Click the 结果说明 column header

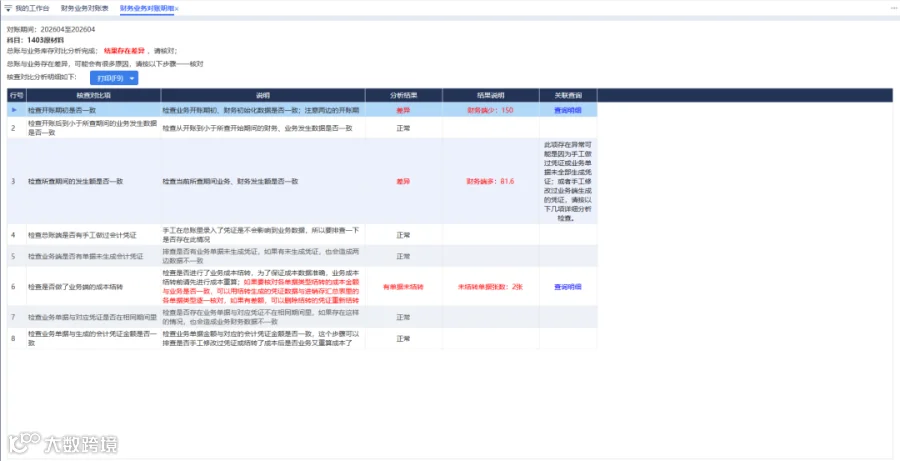491,95
